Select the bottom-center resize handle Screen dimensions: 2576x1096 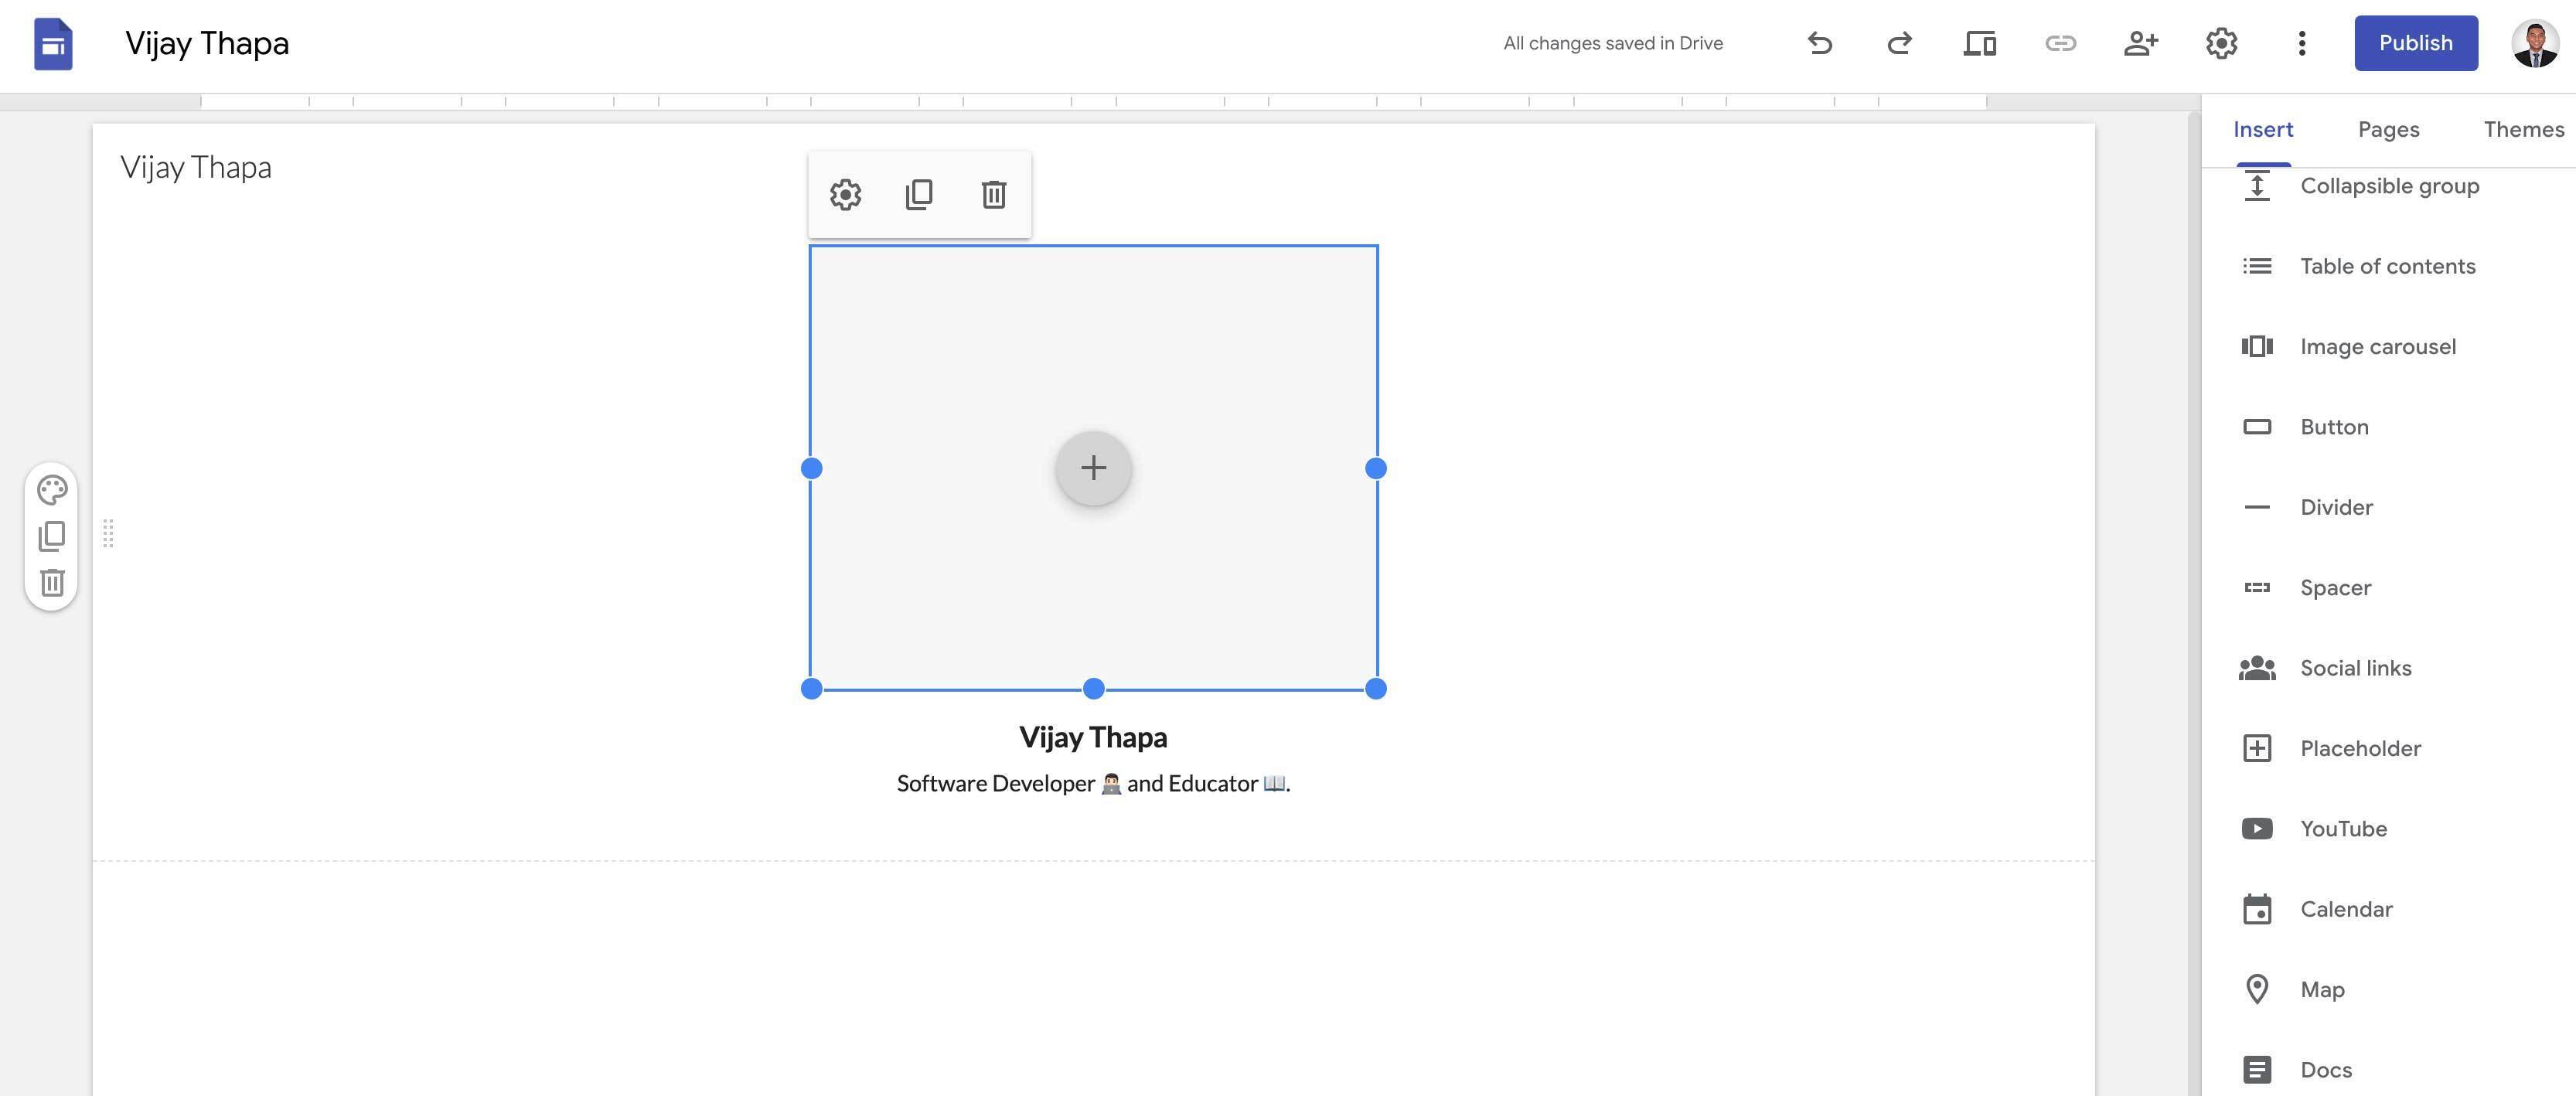pos(1094,688)
